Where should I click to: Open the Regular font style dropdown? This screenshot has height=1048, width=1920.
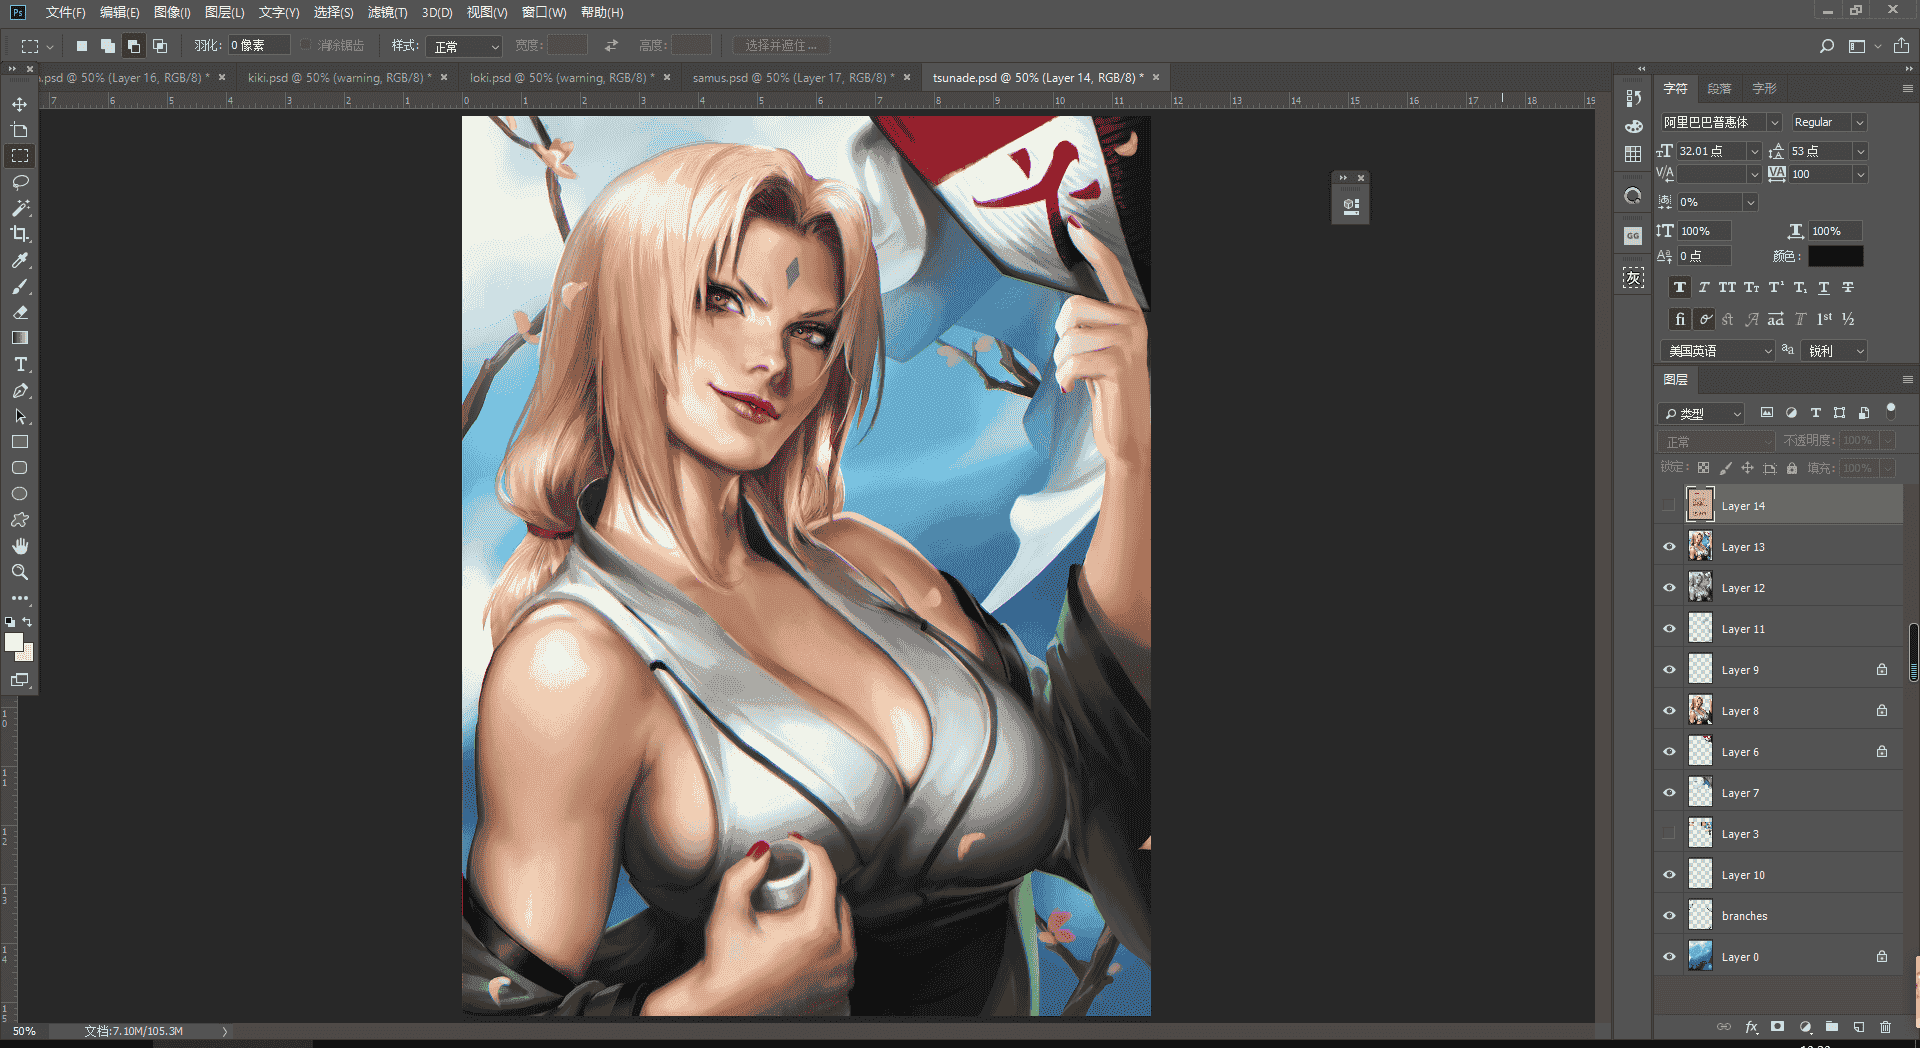coord(1859,122)
